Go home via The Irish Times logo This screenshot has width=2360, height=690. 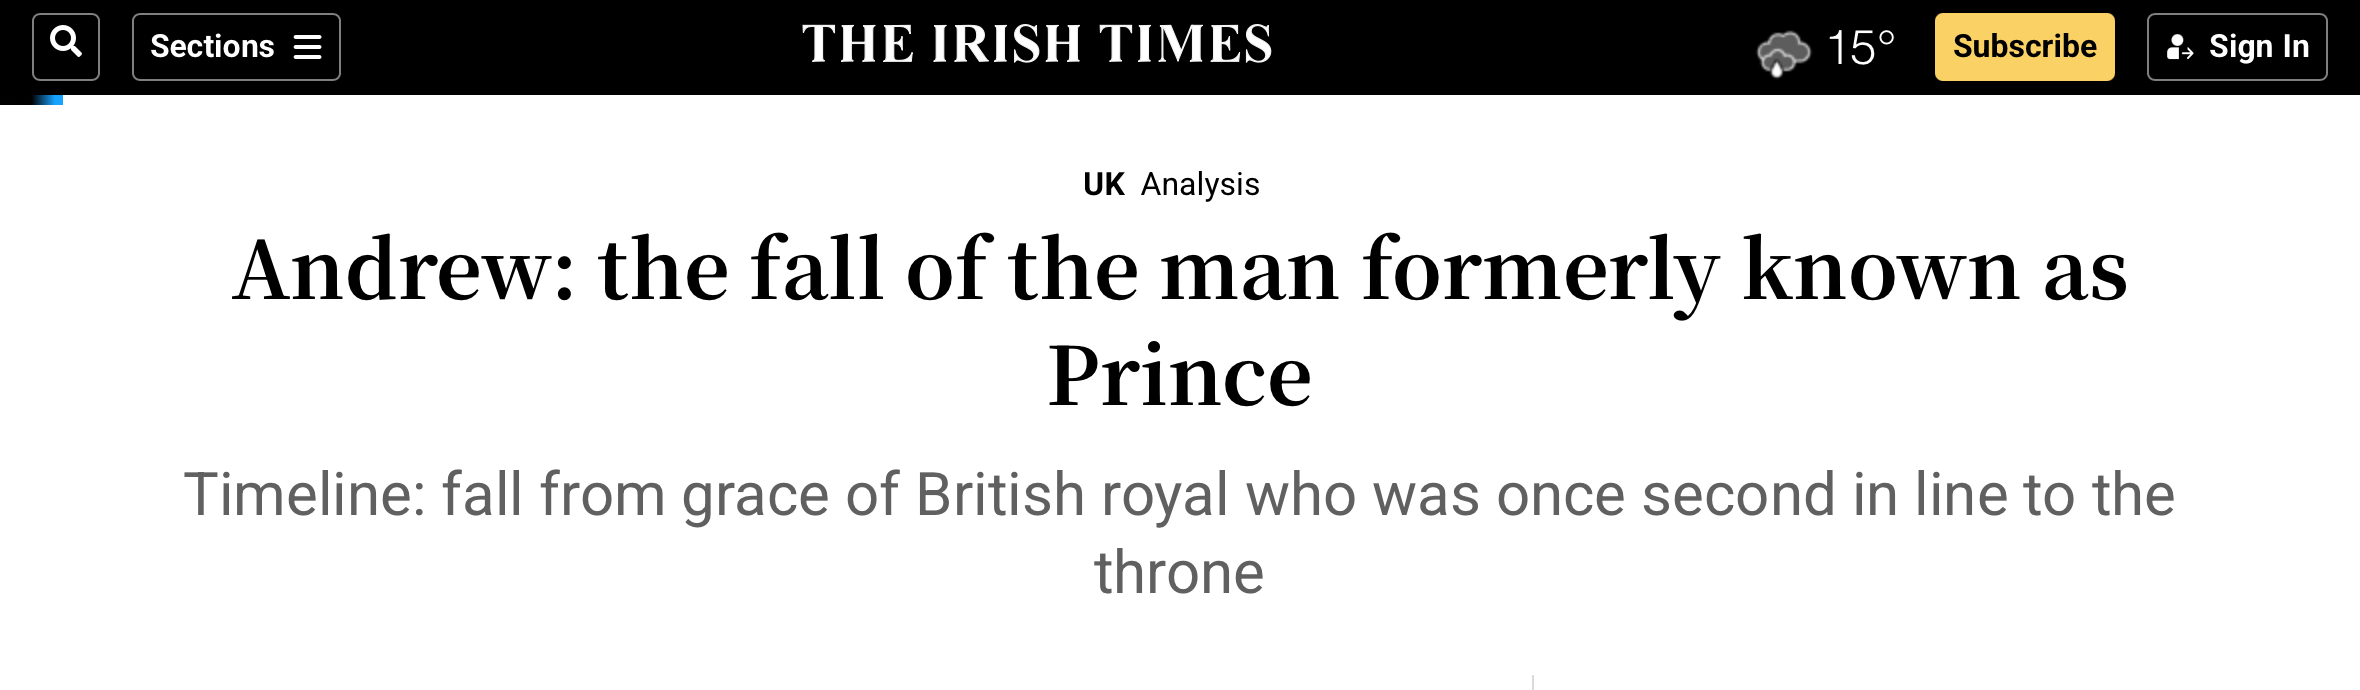(1037, 45)
